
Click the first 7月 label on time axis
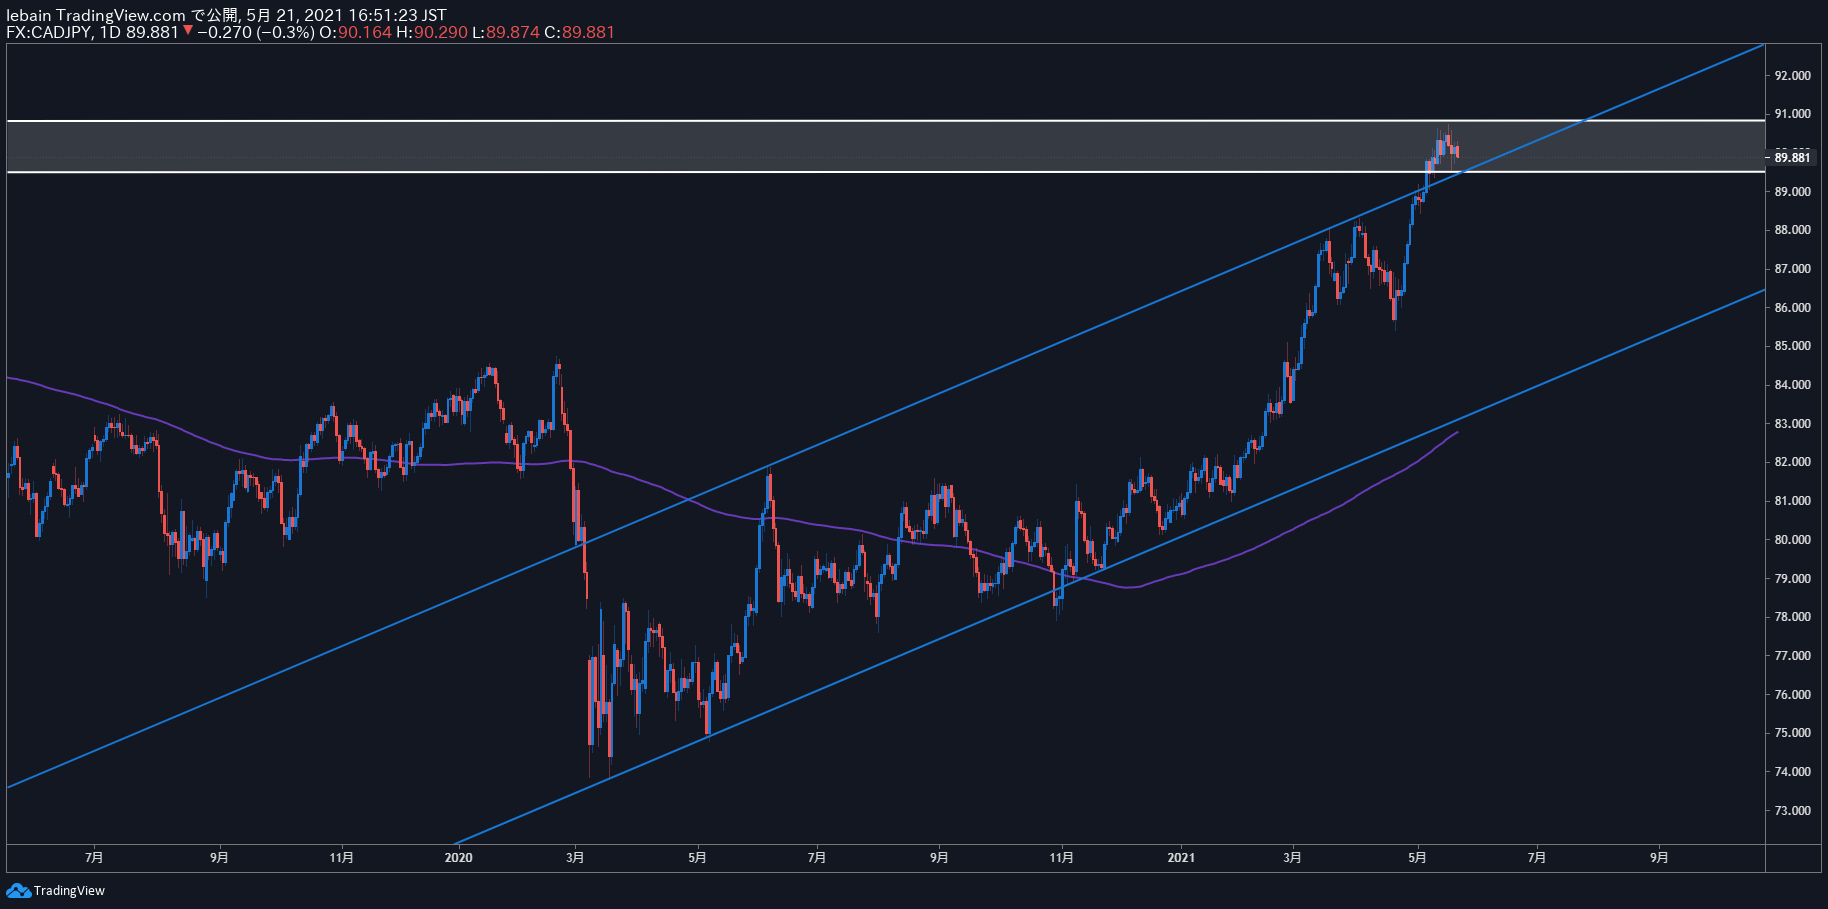[x=94, y=857]
